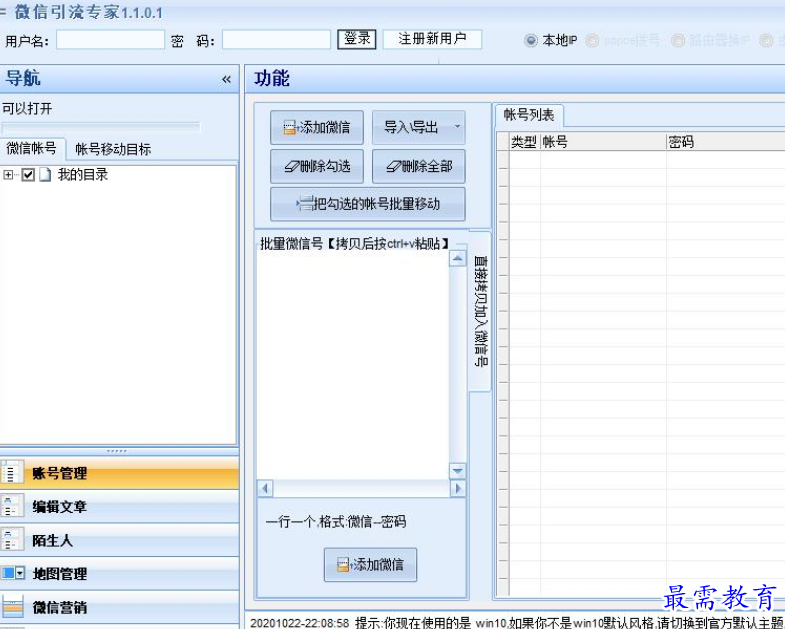Click the progress bar under 可以打开
The image size is (785, 629).
coord(101,127)
